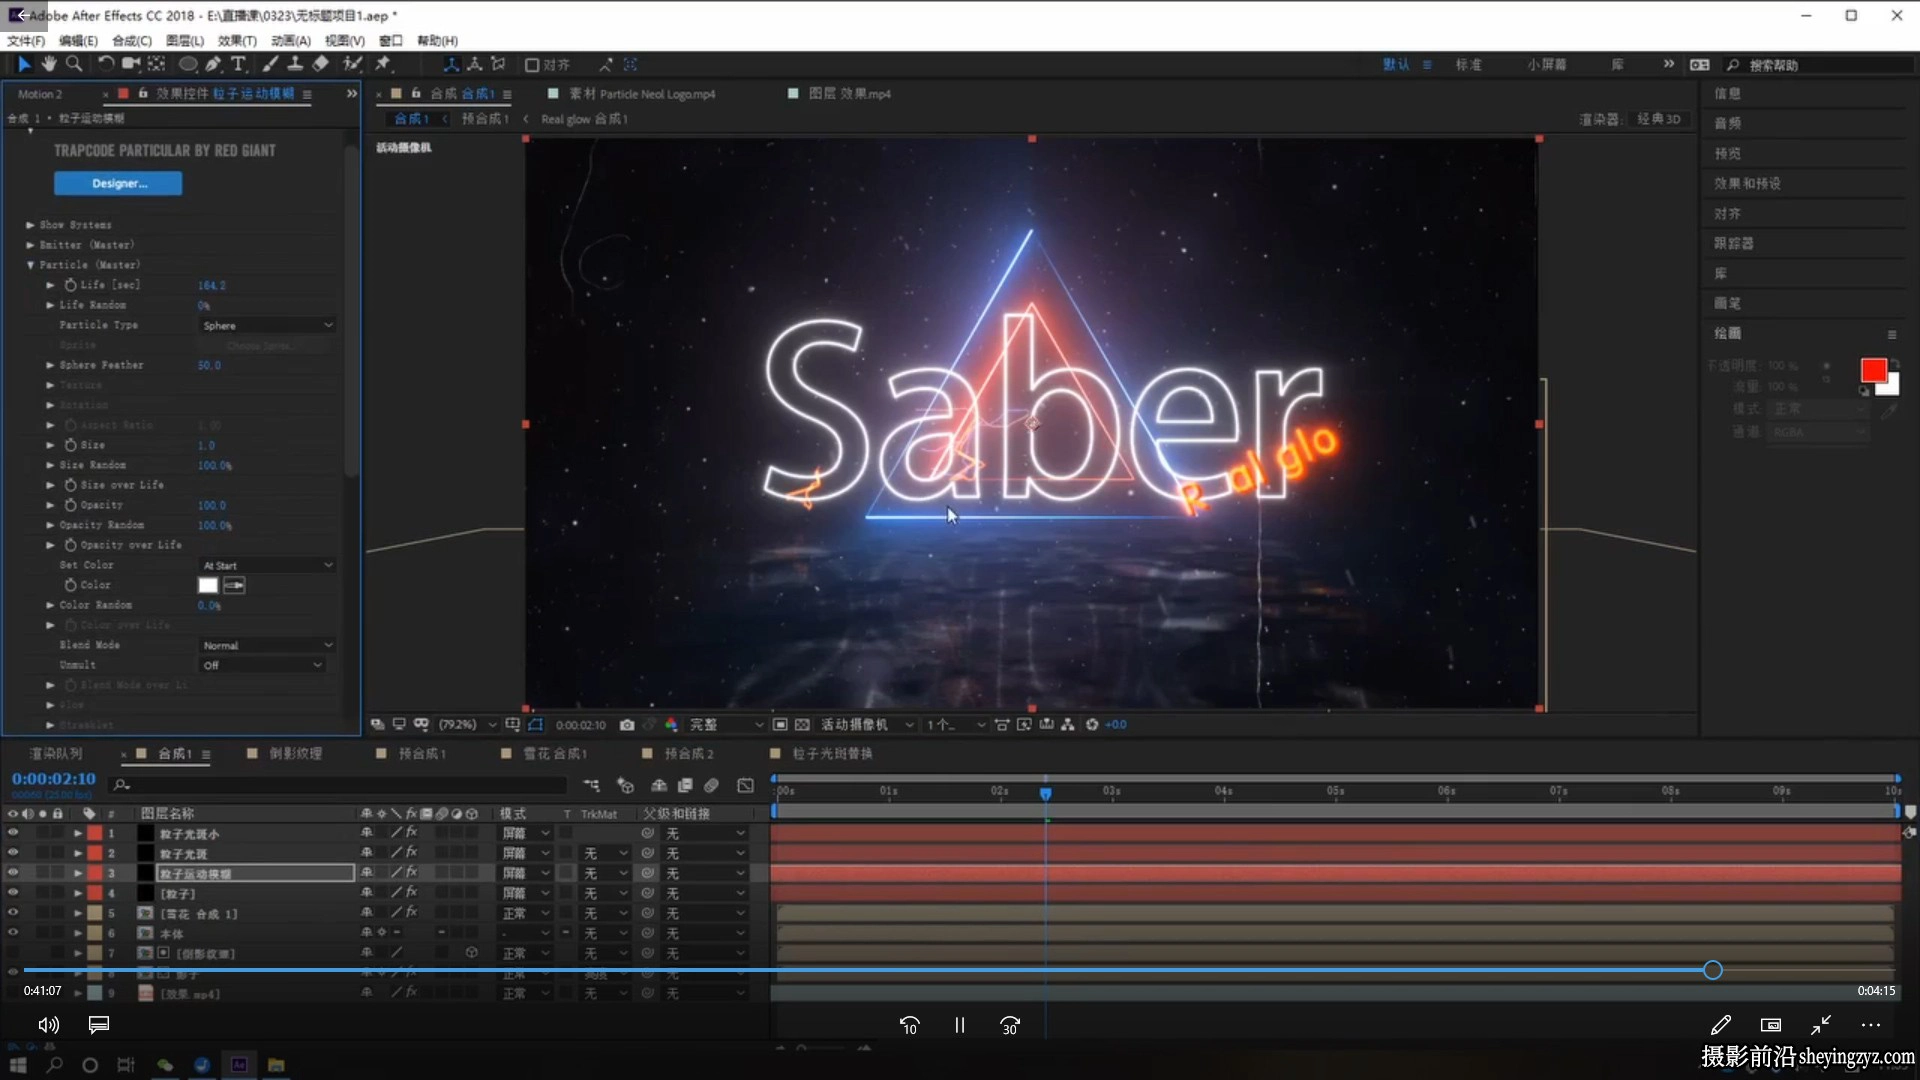Select the Eraser tool
Viewport: 1920px width, 1080px height.
pyautogui.click(x=321, y=64)
